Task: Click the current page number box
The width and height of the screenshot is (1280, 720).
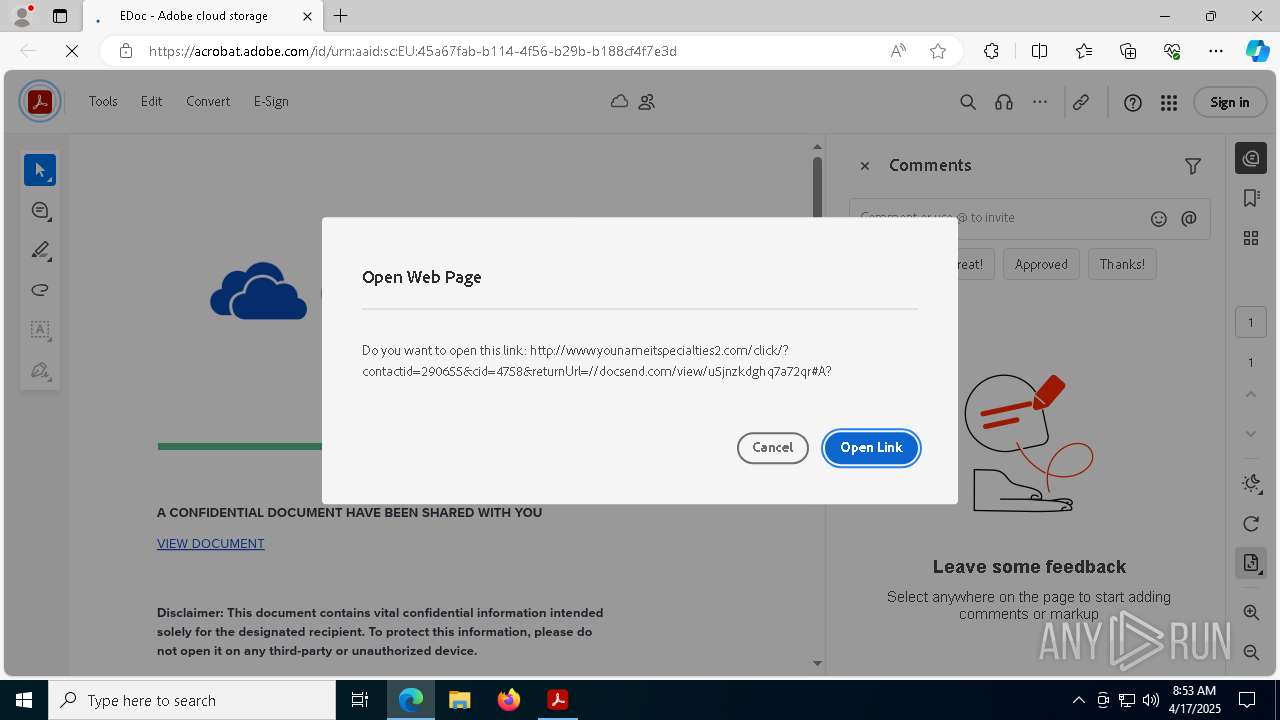Action: pyautogui.click(x=1250, y=322)
